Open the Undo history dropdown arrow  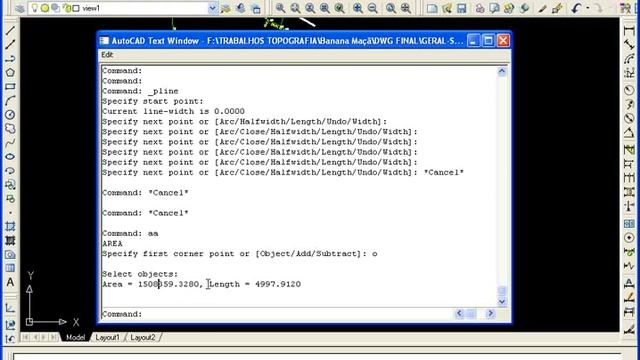587,8
